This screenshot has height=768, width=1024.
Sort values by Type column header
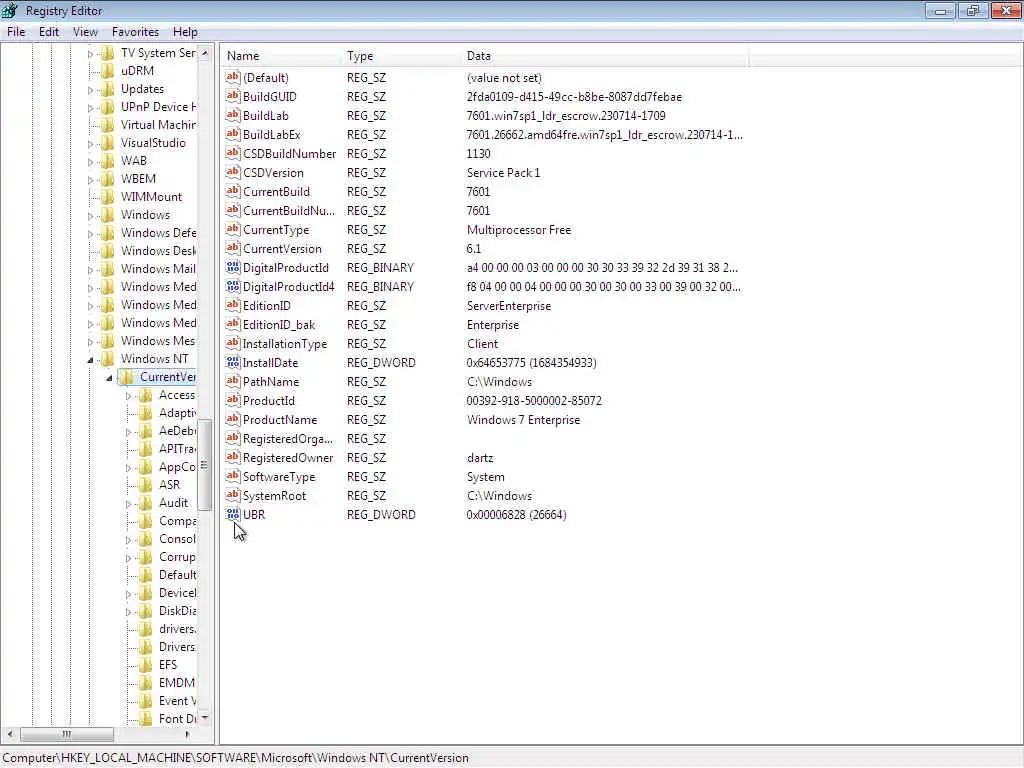pyautogui.click(x=401, y=56)
